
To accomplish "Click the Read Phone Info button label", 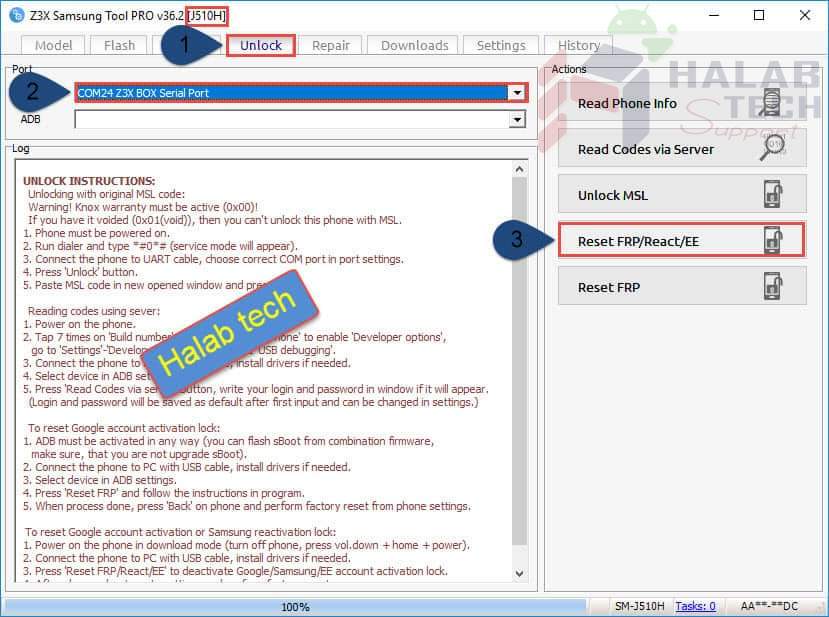I will (627, 104).
